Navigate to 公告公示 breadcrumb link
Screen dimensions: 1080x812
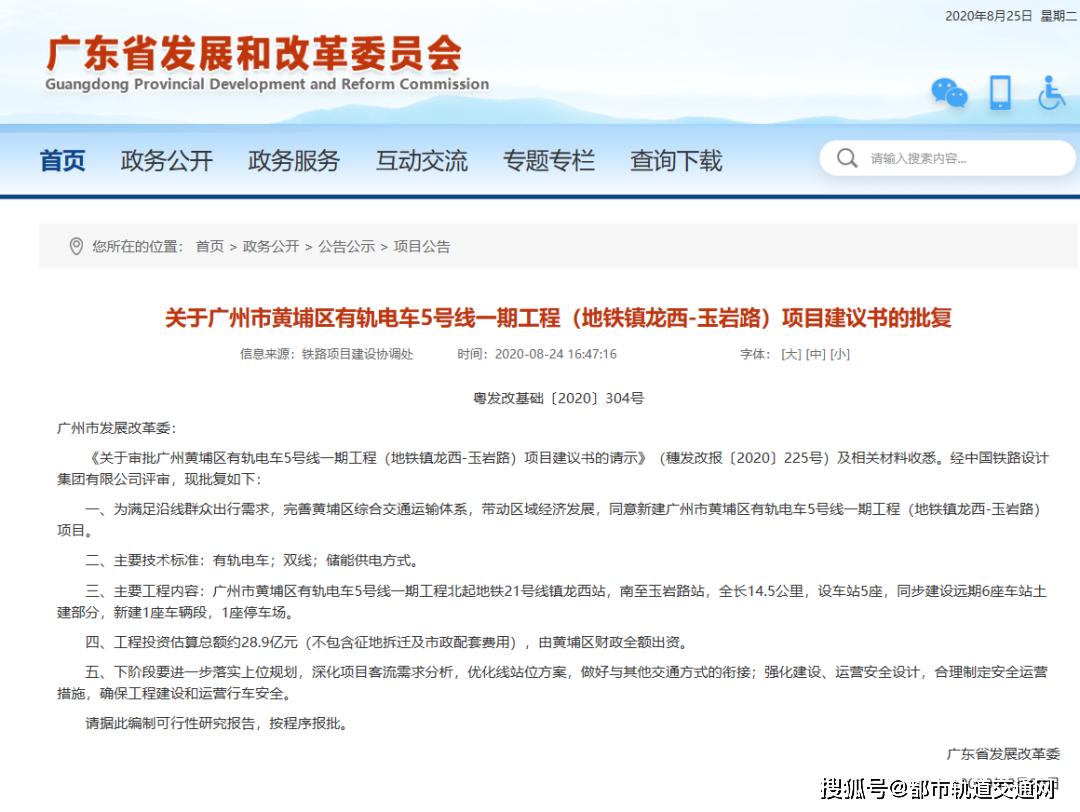click(347, 246)
